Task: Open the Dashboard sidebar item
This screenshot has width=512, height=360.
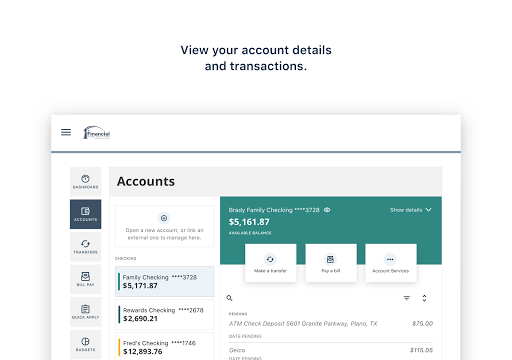Action: [85, 182]
